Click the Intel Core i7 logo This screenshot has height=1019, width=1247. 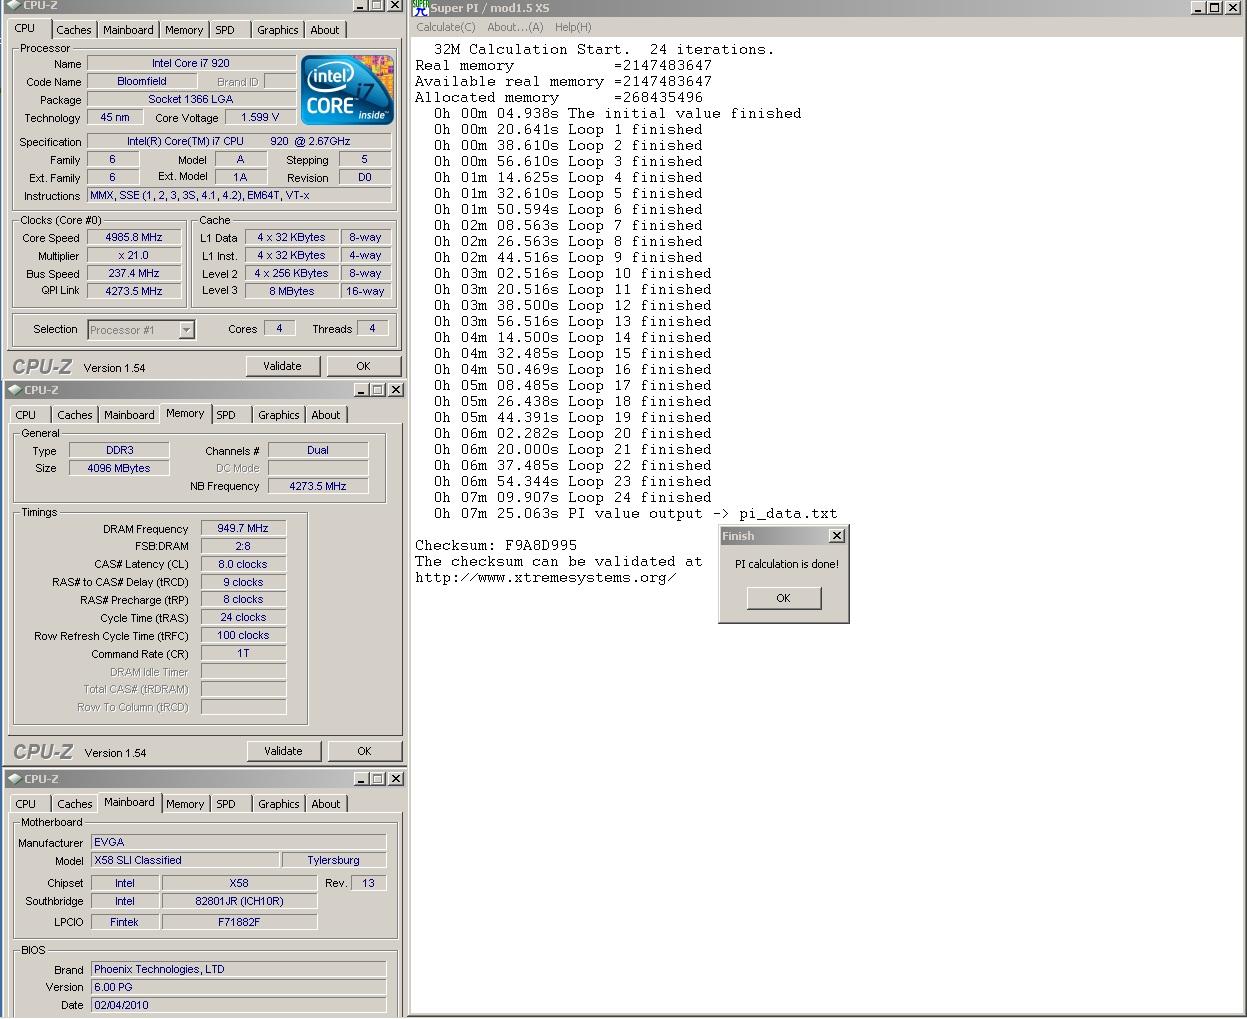point(347,90)
